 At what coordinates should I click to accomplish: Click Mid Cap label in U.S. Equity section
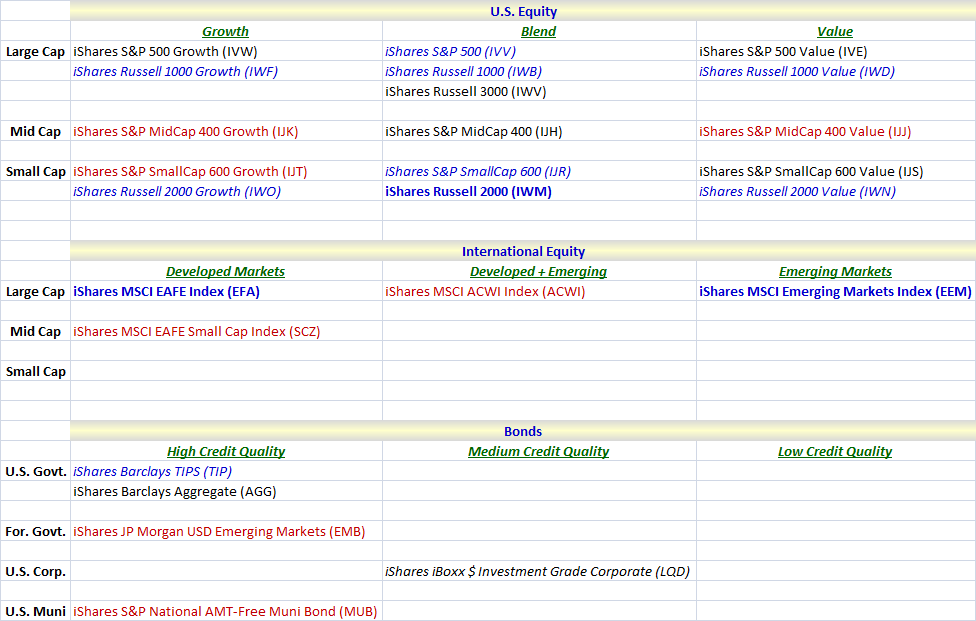pyautogui.click(x=35, y=131)
